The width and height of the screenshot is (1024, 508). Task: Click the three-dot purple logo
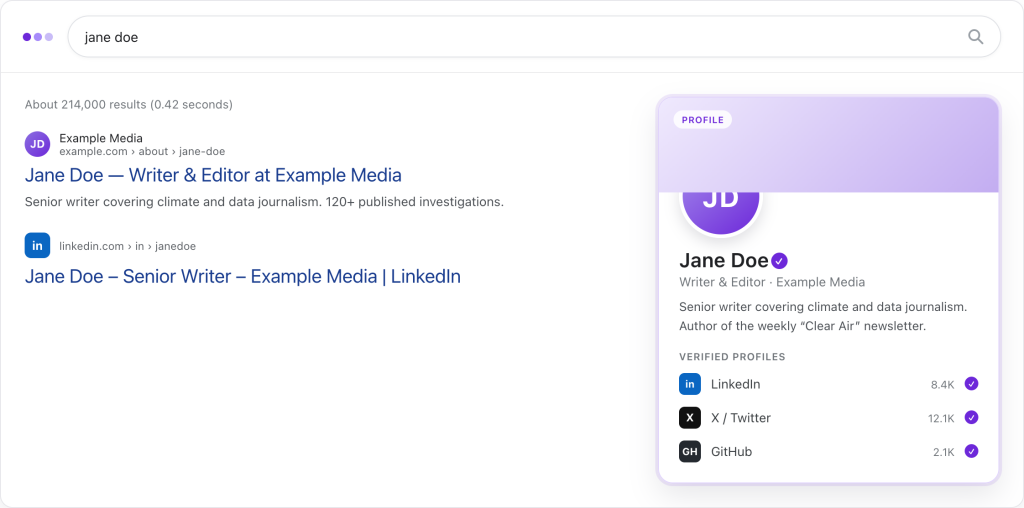click(38, 37)
